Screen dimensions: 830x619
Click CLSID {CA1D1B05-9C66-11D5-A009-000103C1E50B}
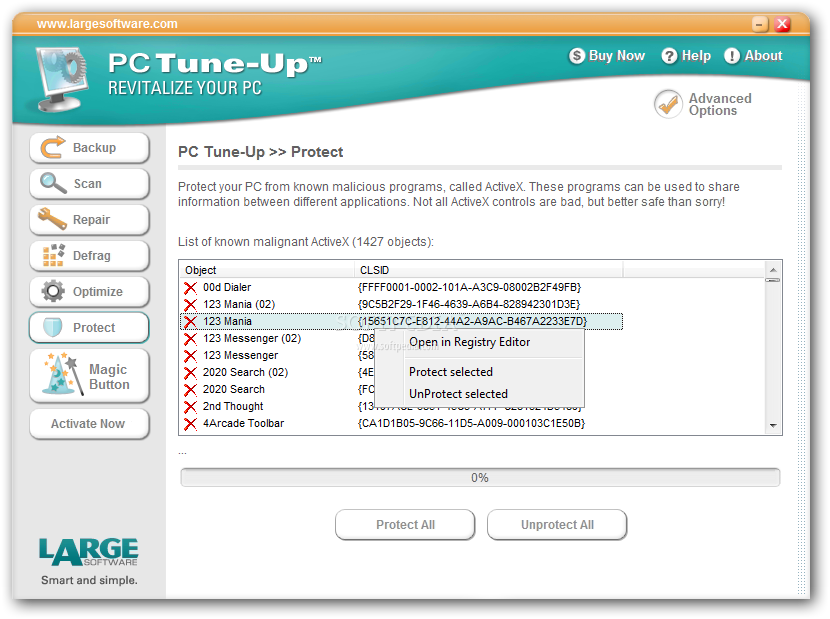tap(472, 424)
